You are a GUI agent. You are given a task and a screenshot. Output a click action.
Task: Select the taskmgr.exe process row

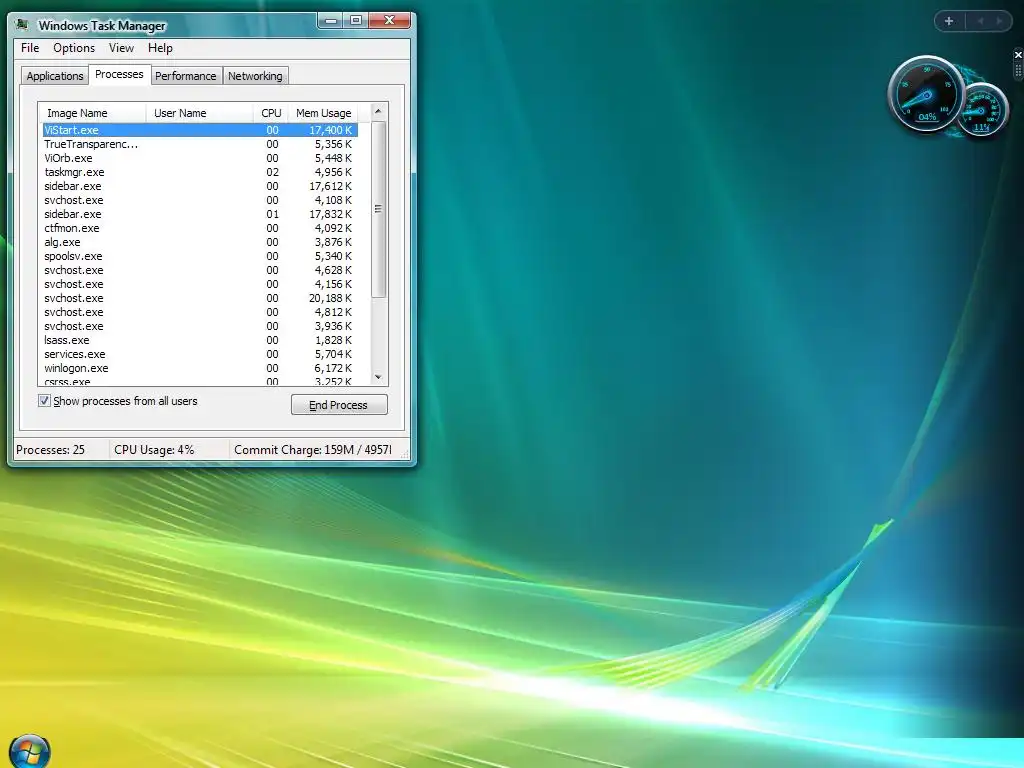pyautogui.click(x=200, y=172)
